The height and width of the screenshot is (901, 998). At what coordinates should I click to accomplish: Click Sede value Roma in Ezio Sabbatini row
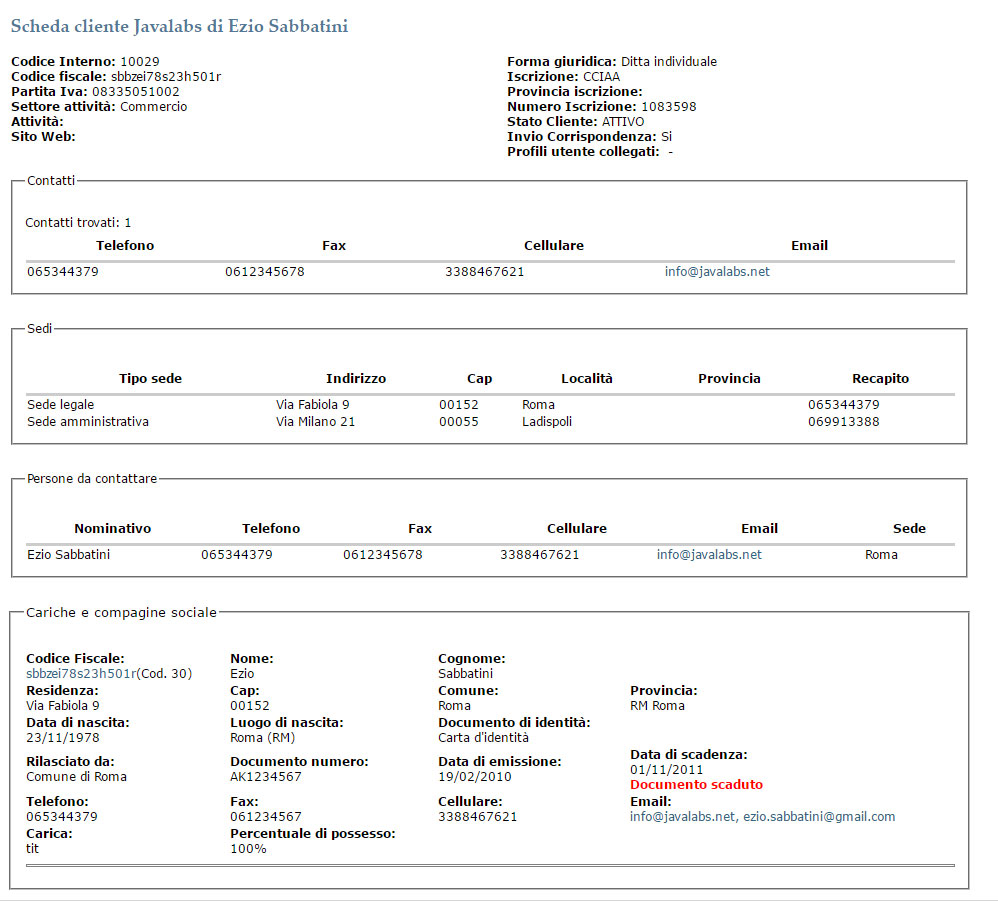[881, 555]
